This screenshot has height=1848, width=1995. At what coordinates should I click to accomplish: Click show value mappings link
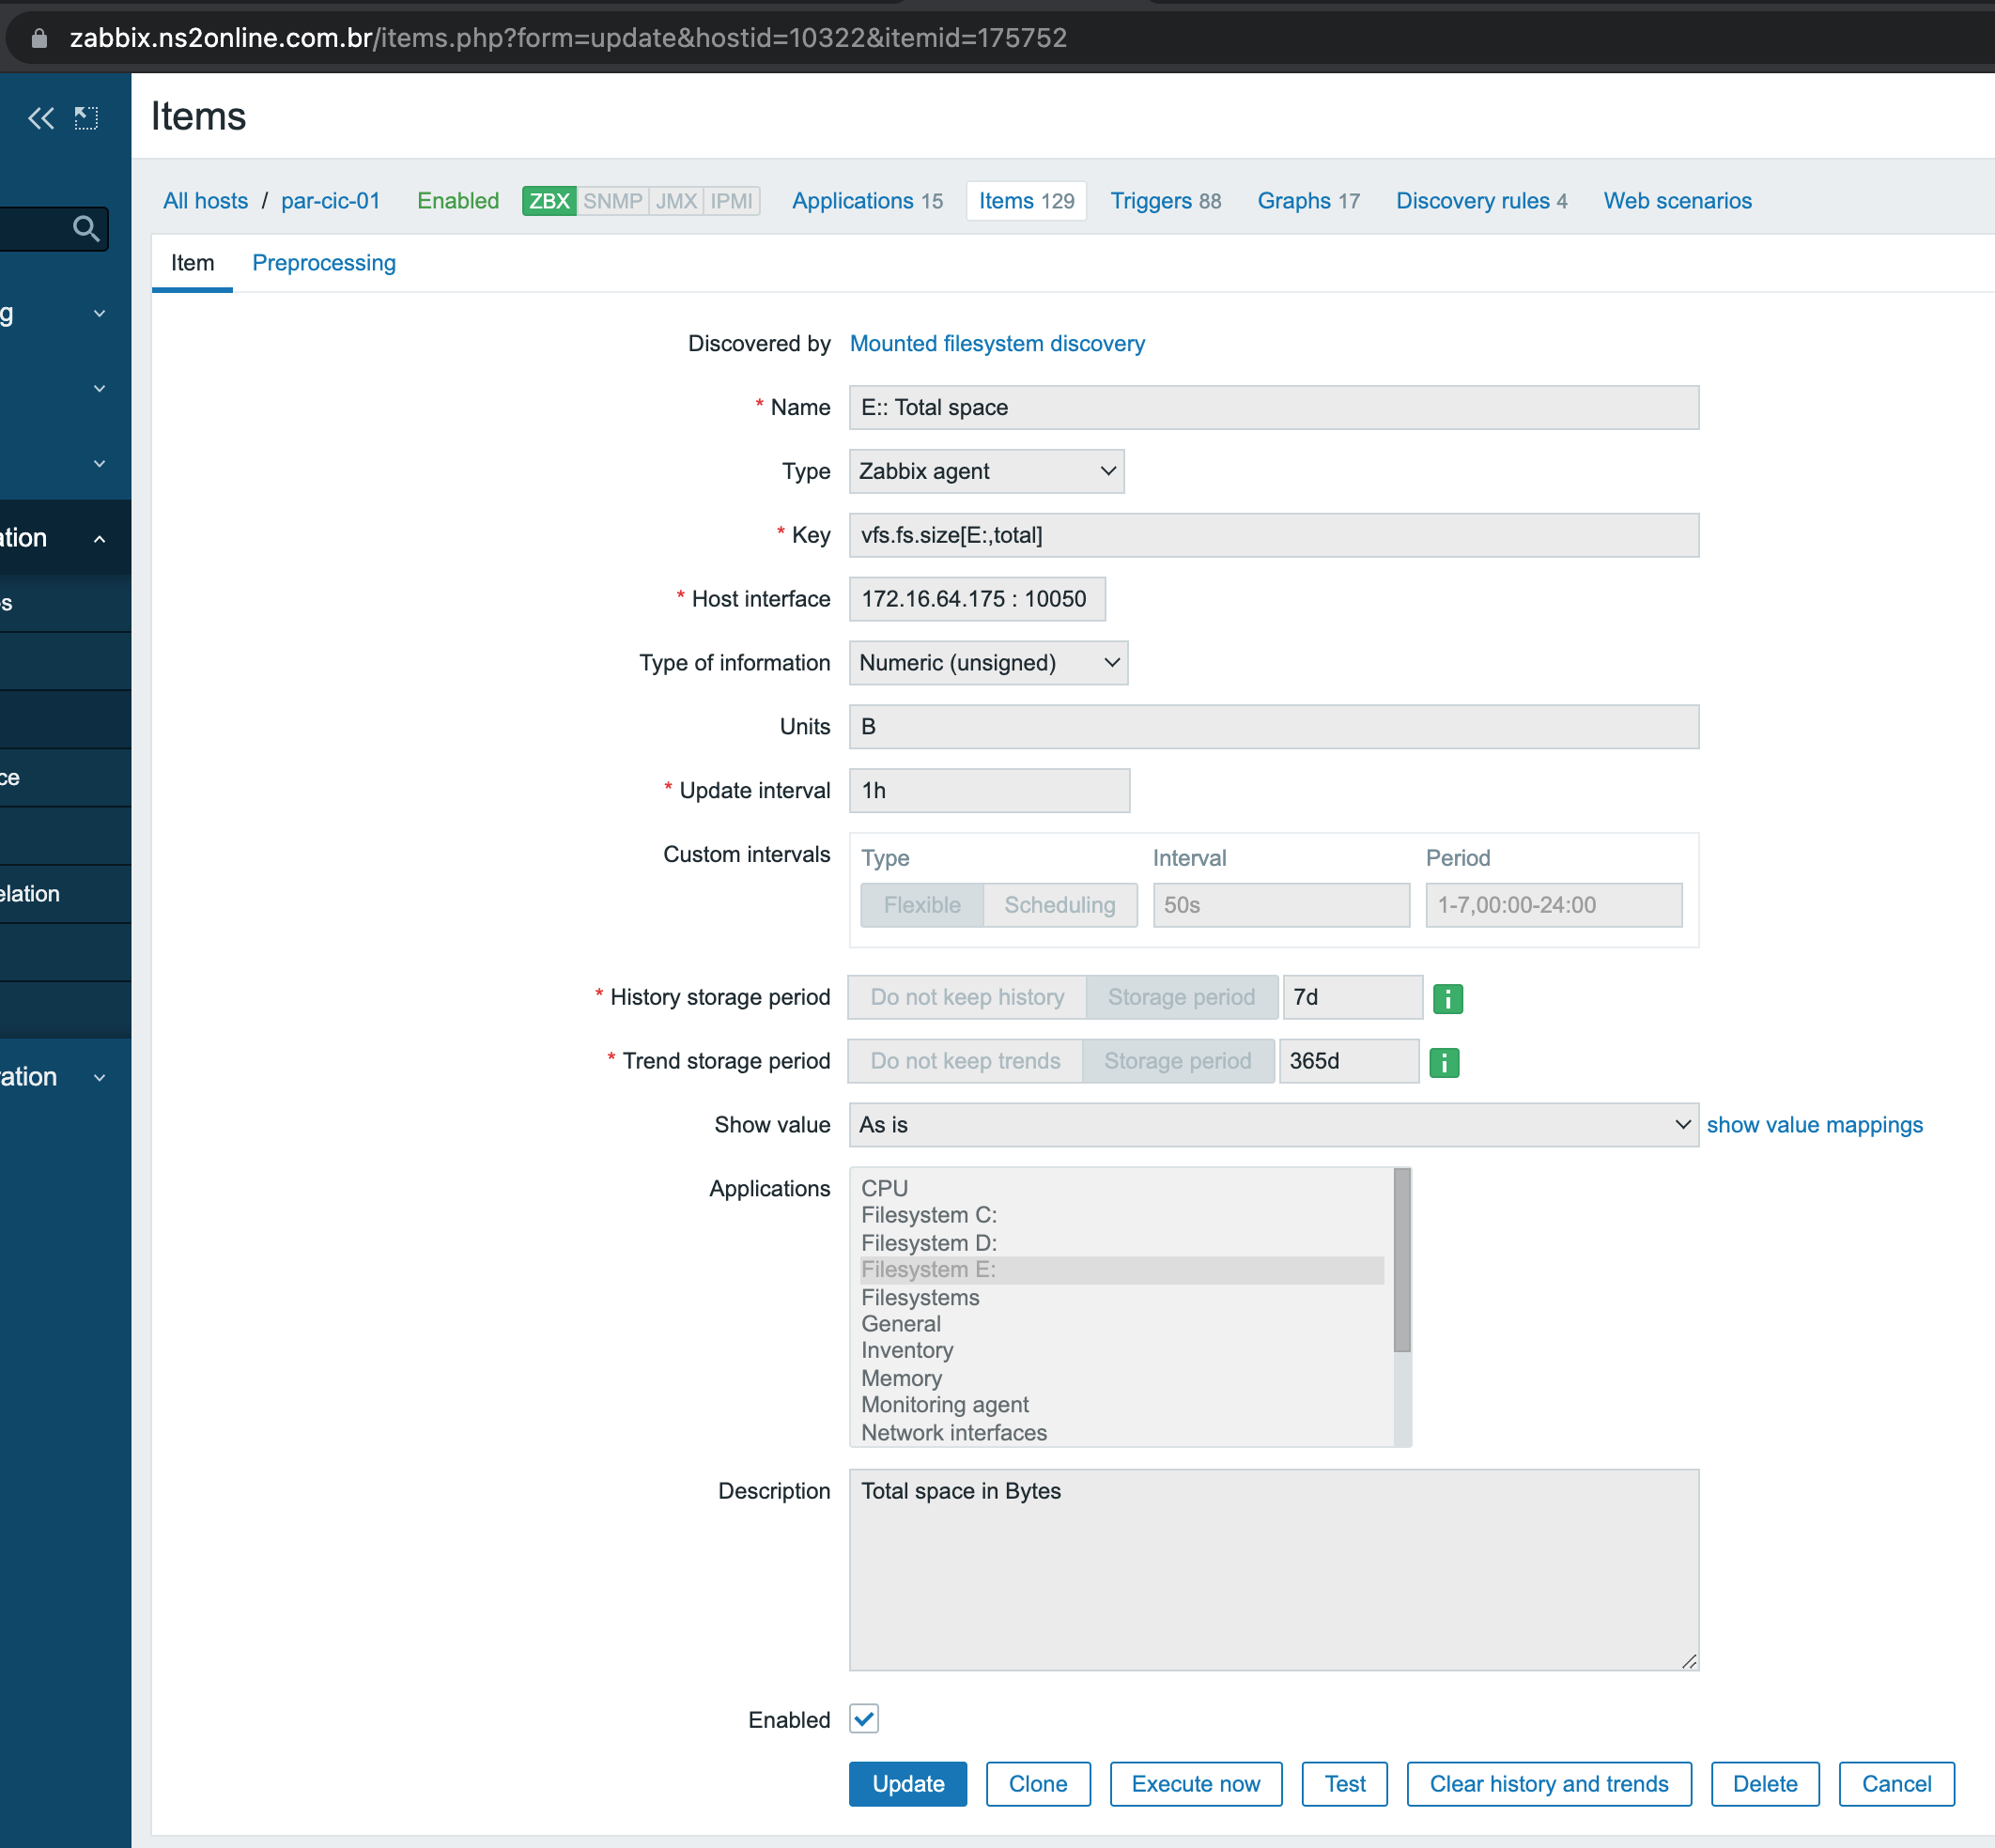coord(1814,1125)
